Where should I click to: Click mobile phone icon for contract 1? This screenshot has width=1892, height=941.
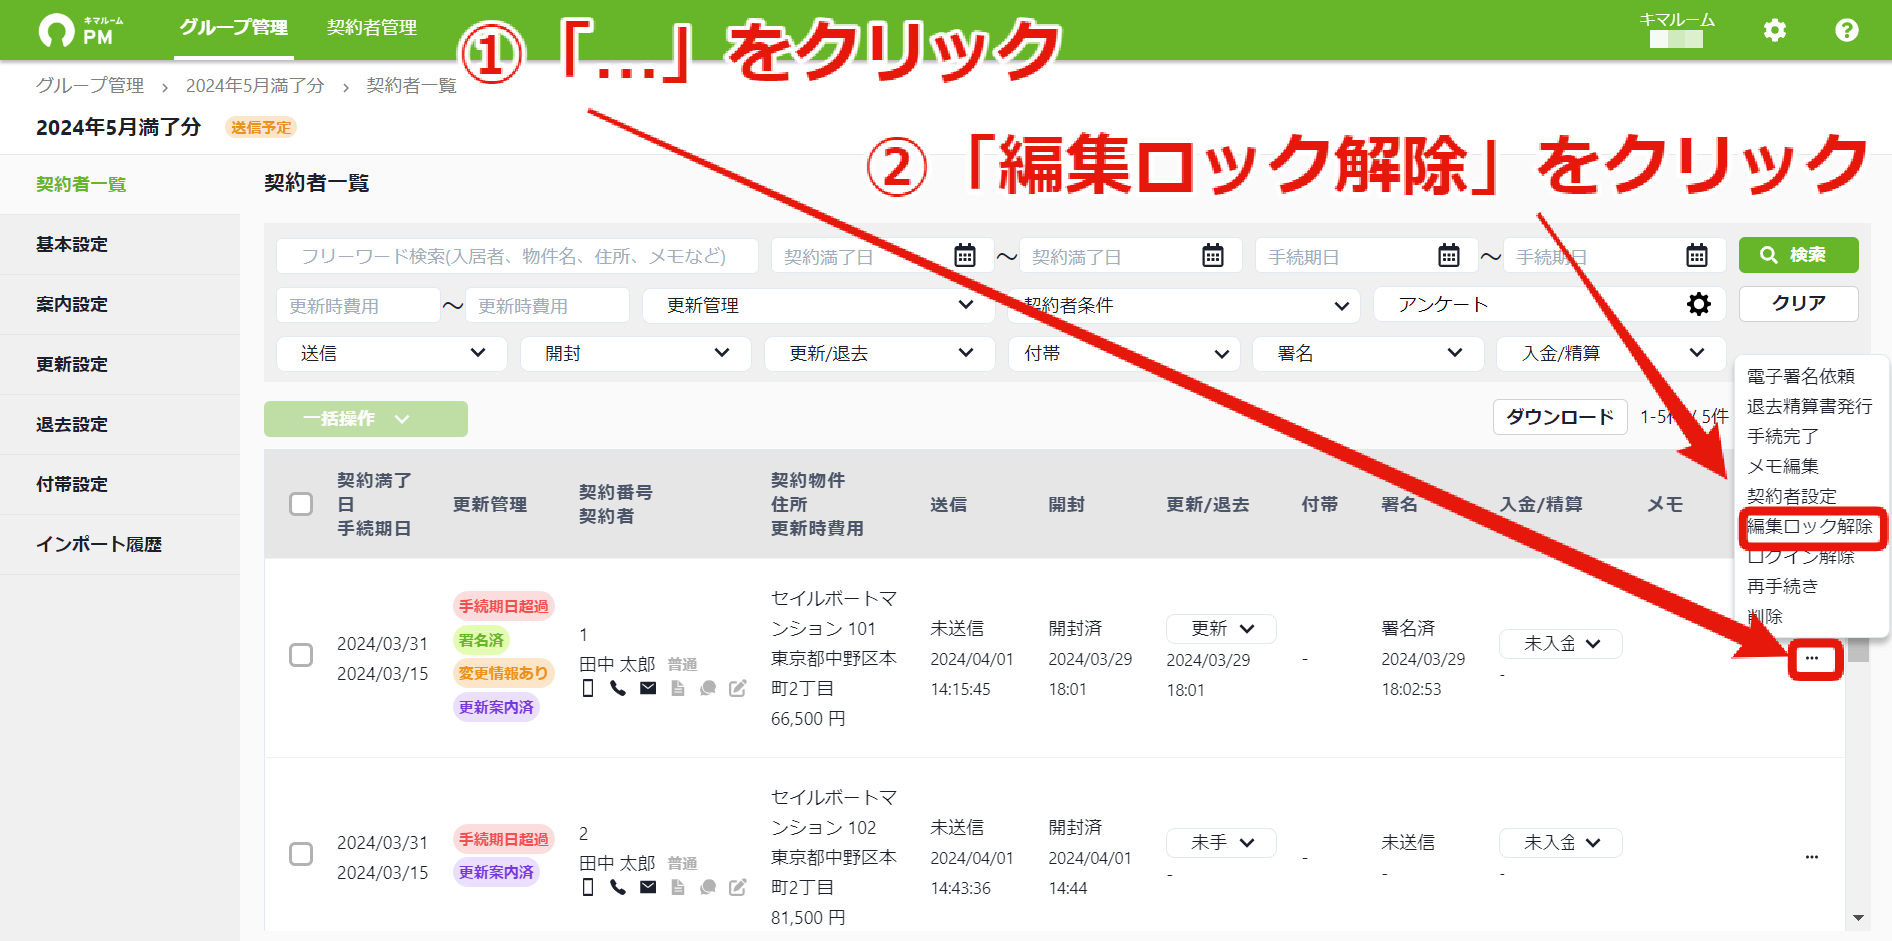point(588,688)
